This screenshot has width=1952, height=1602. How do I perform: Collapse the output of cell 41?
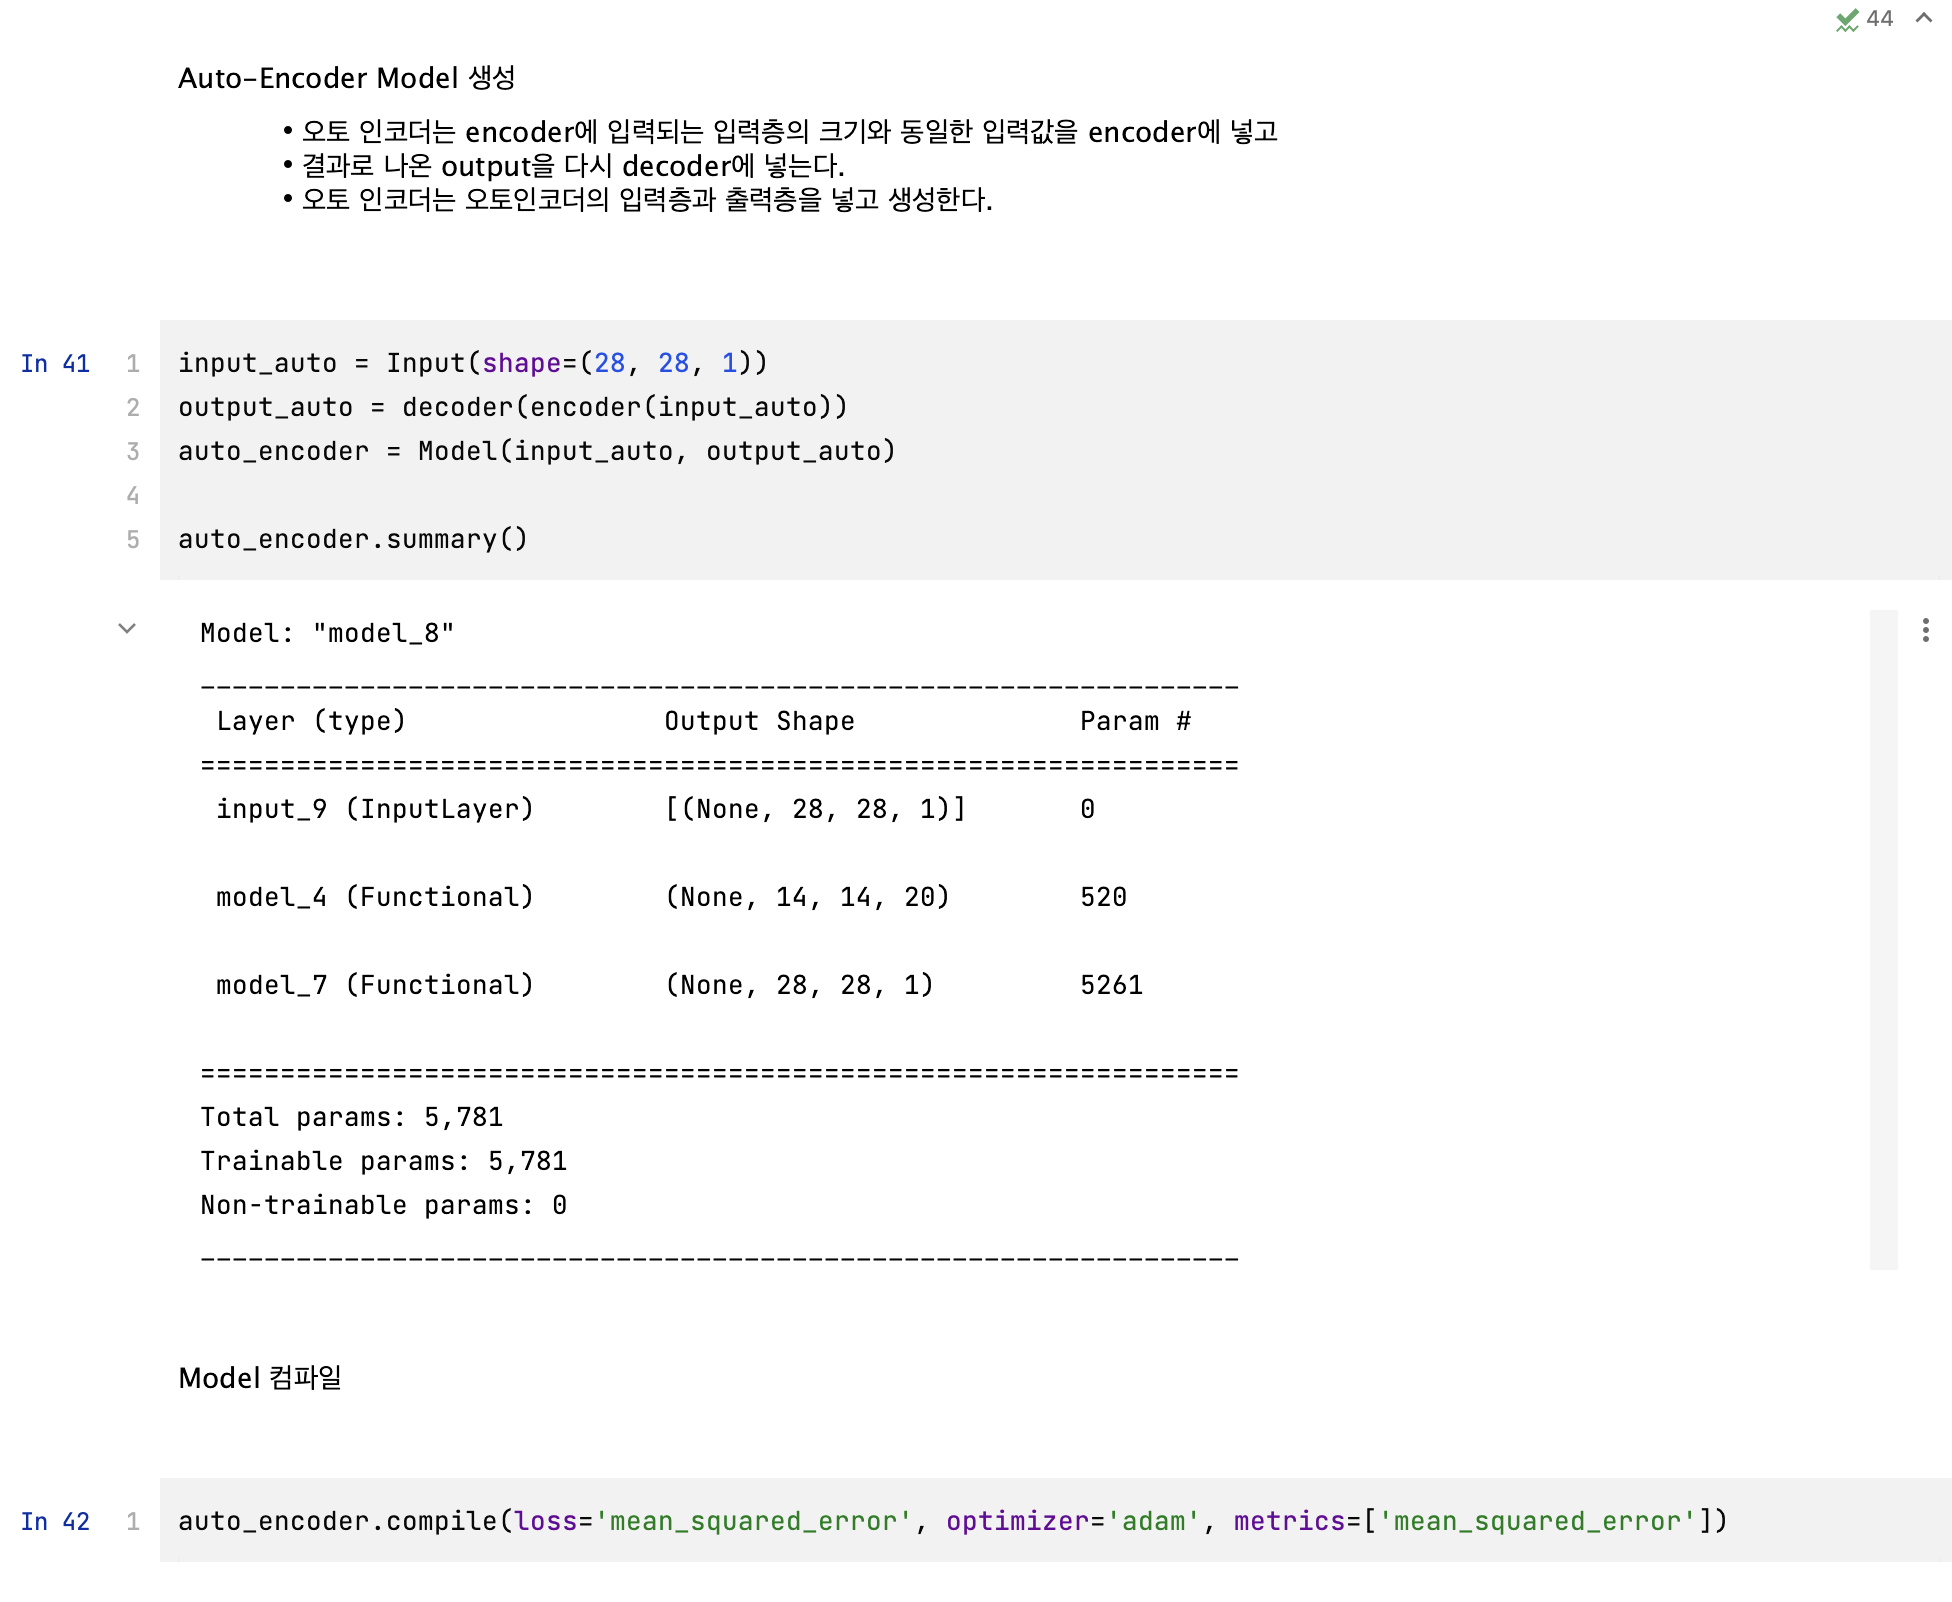tap(127, 629)
